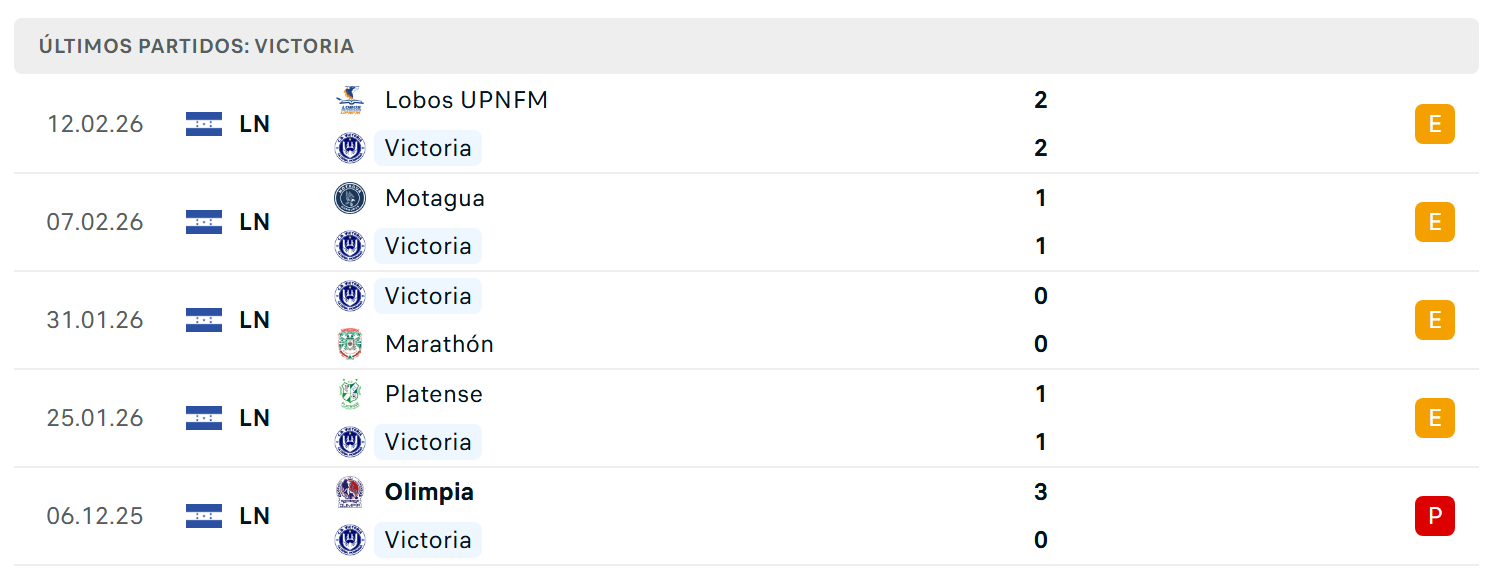Click the Últimos Partidos: Victoria header
Image resolution: width=1497 pixels, height=581 pixels.
coord(197,46)
